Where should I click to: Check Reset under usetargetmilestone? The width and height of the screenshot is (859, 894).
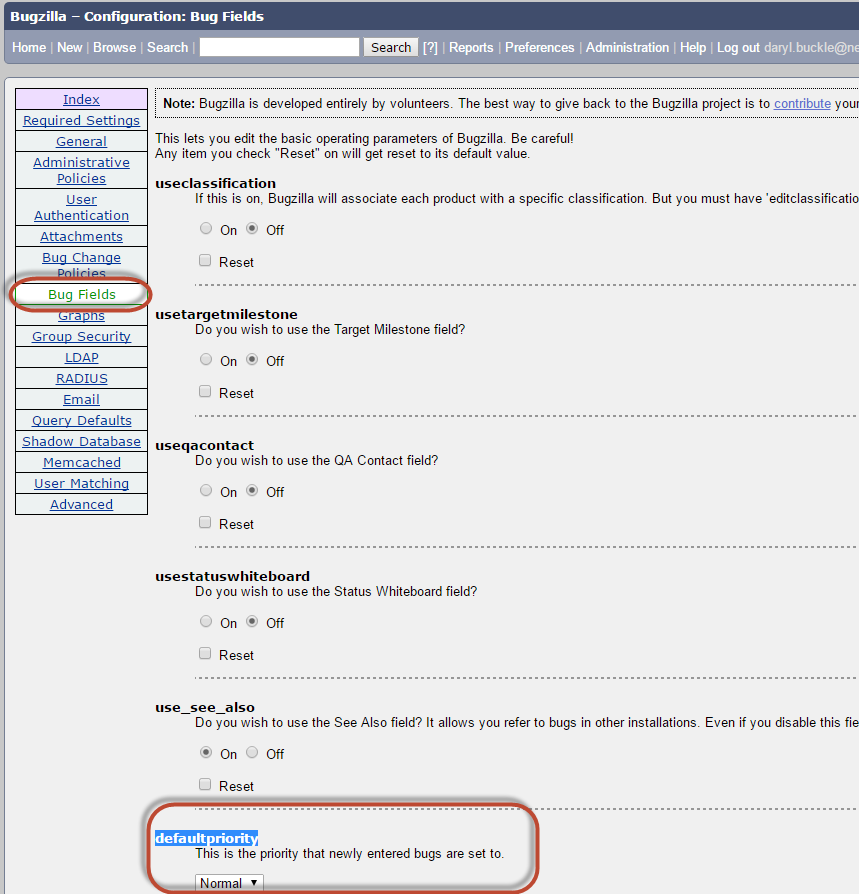[205, 392]
